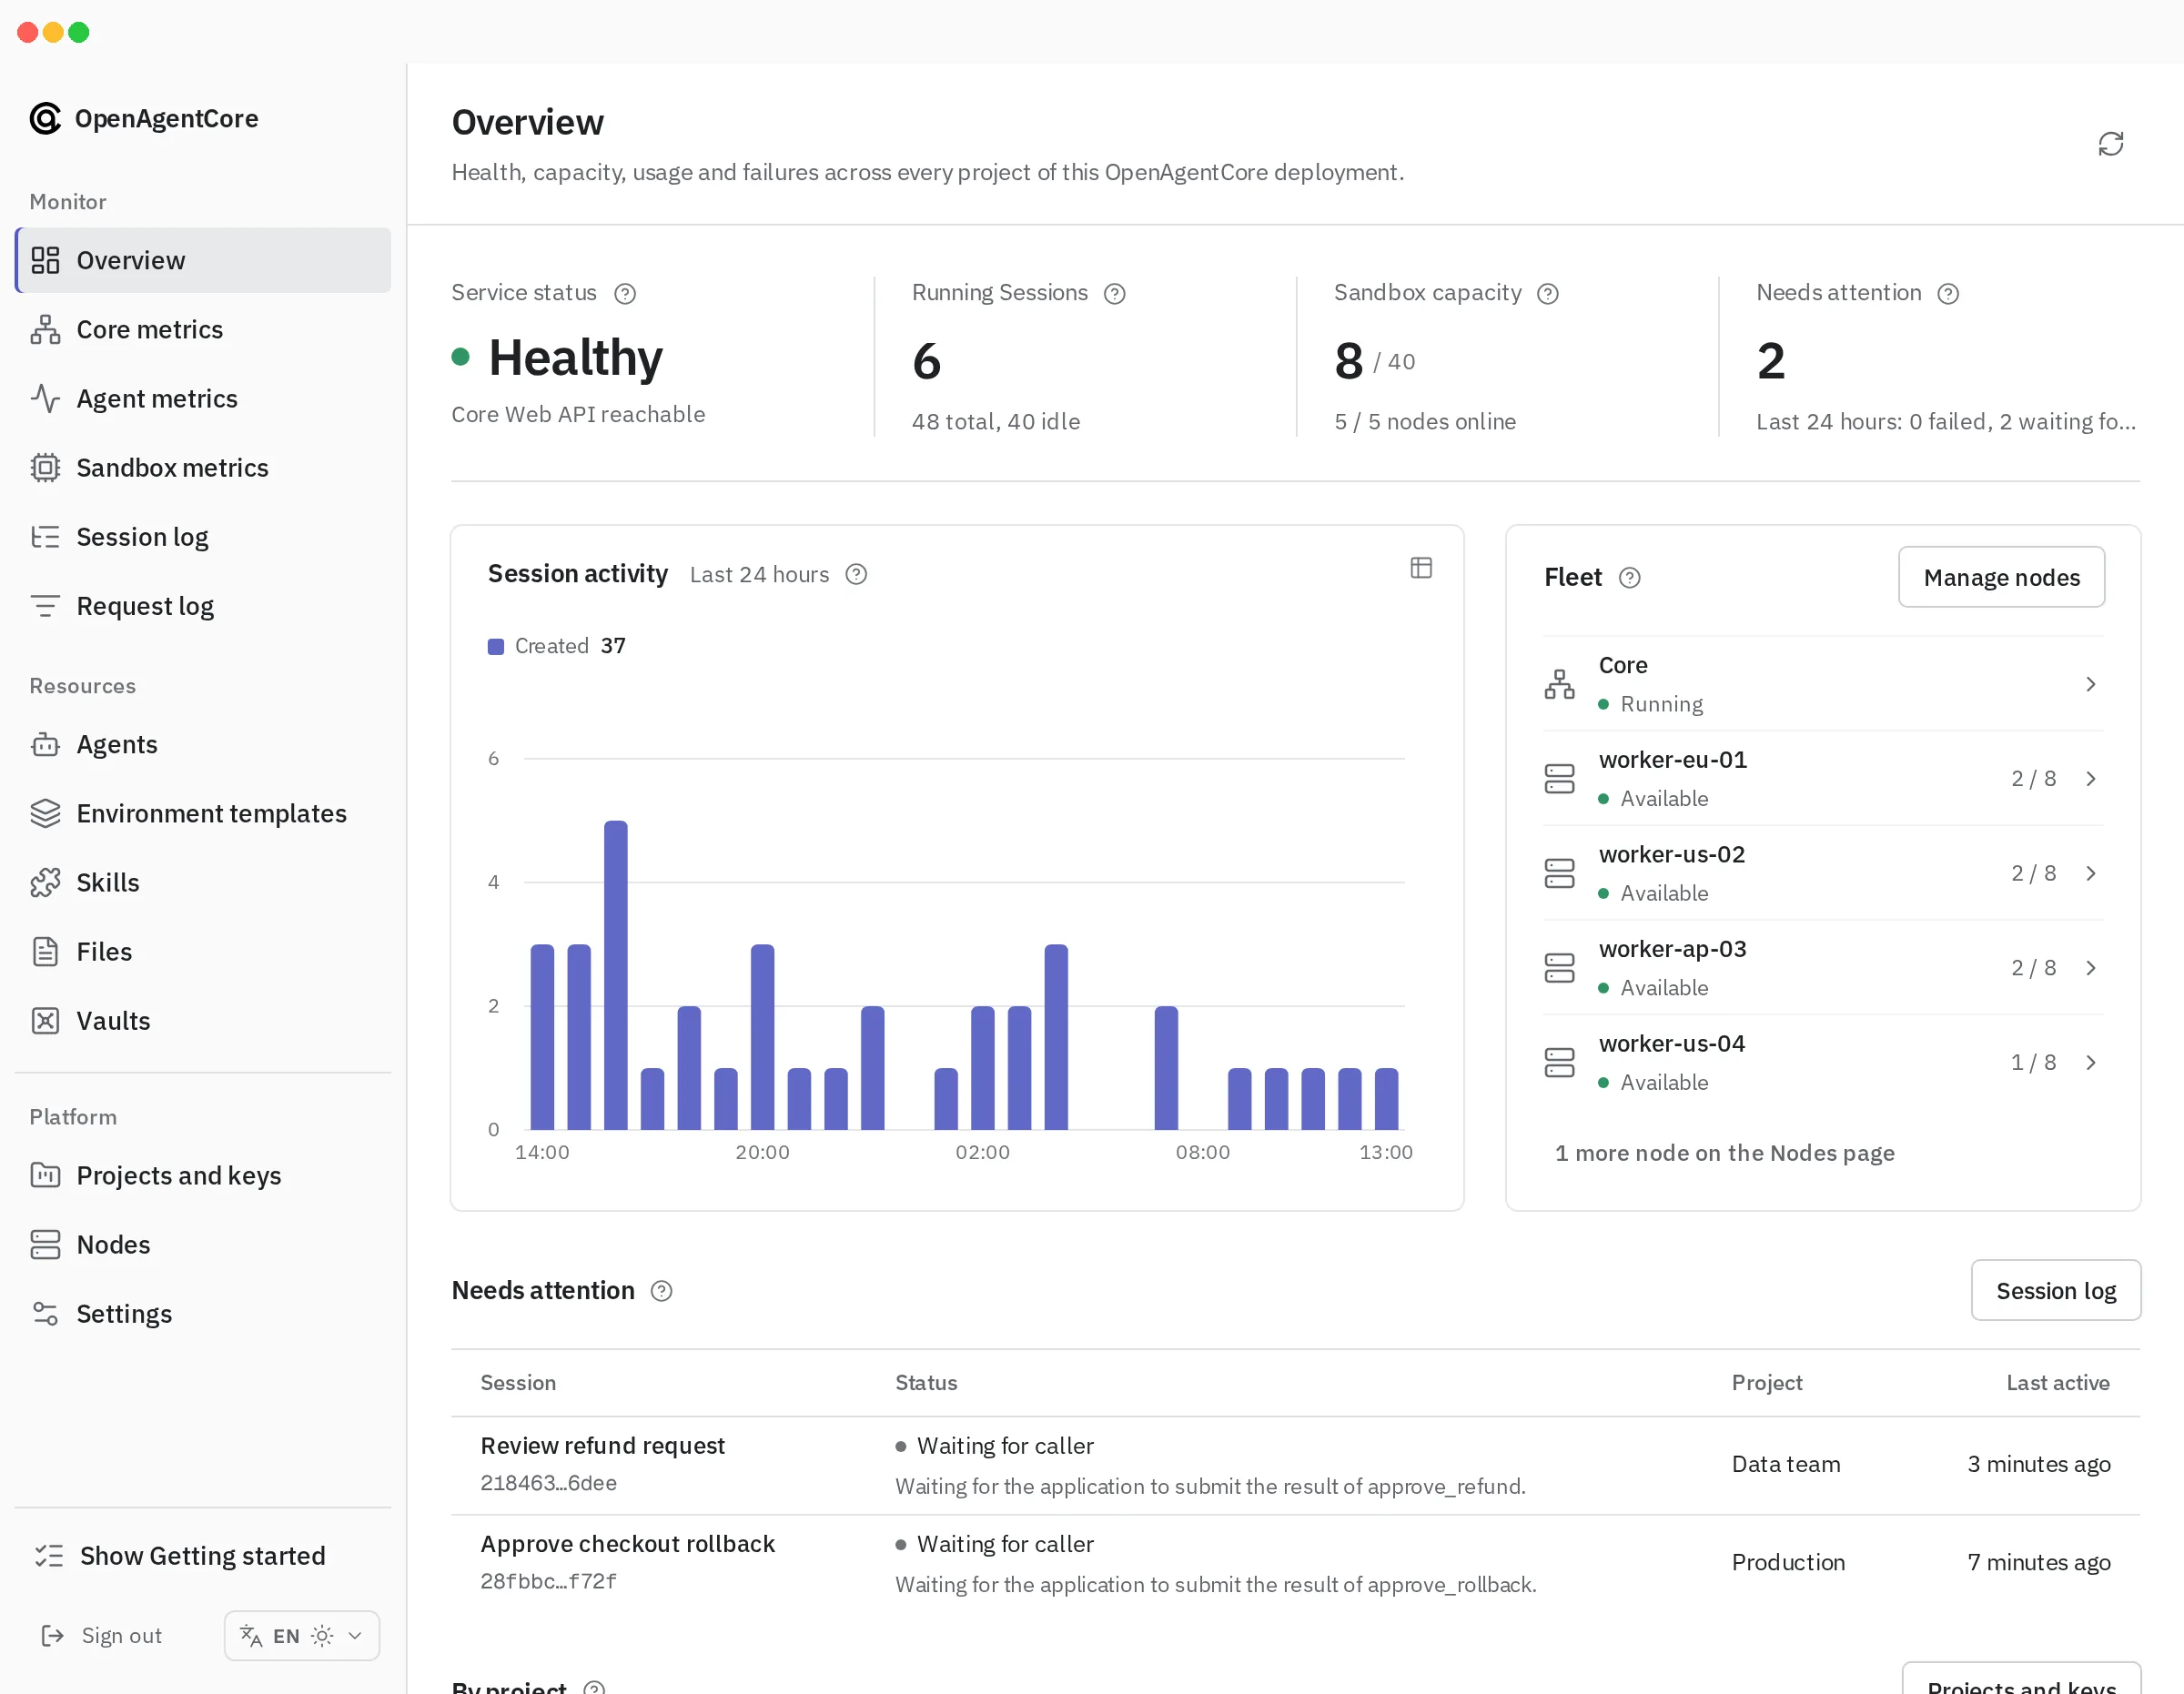Click the Sign out arrow icon
Image resolution: width=2184 pixels, height=1694 pixels.
click(52, 1635)
